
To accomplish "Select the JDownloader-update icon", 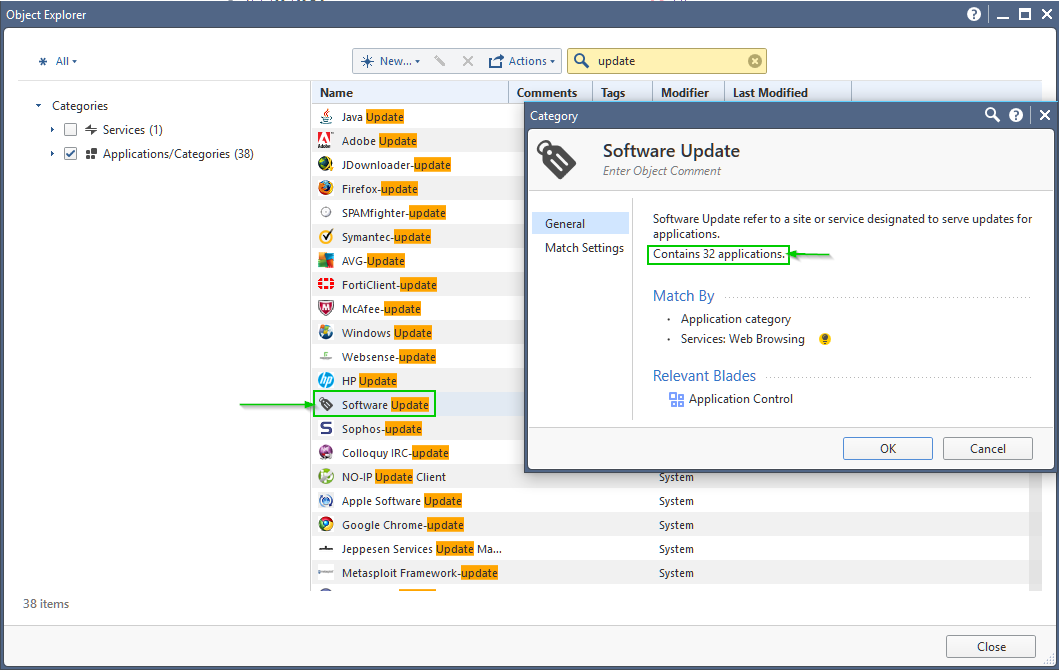I will (326, 165).
